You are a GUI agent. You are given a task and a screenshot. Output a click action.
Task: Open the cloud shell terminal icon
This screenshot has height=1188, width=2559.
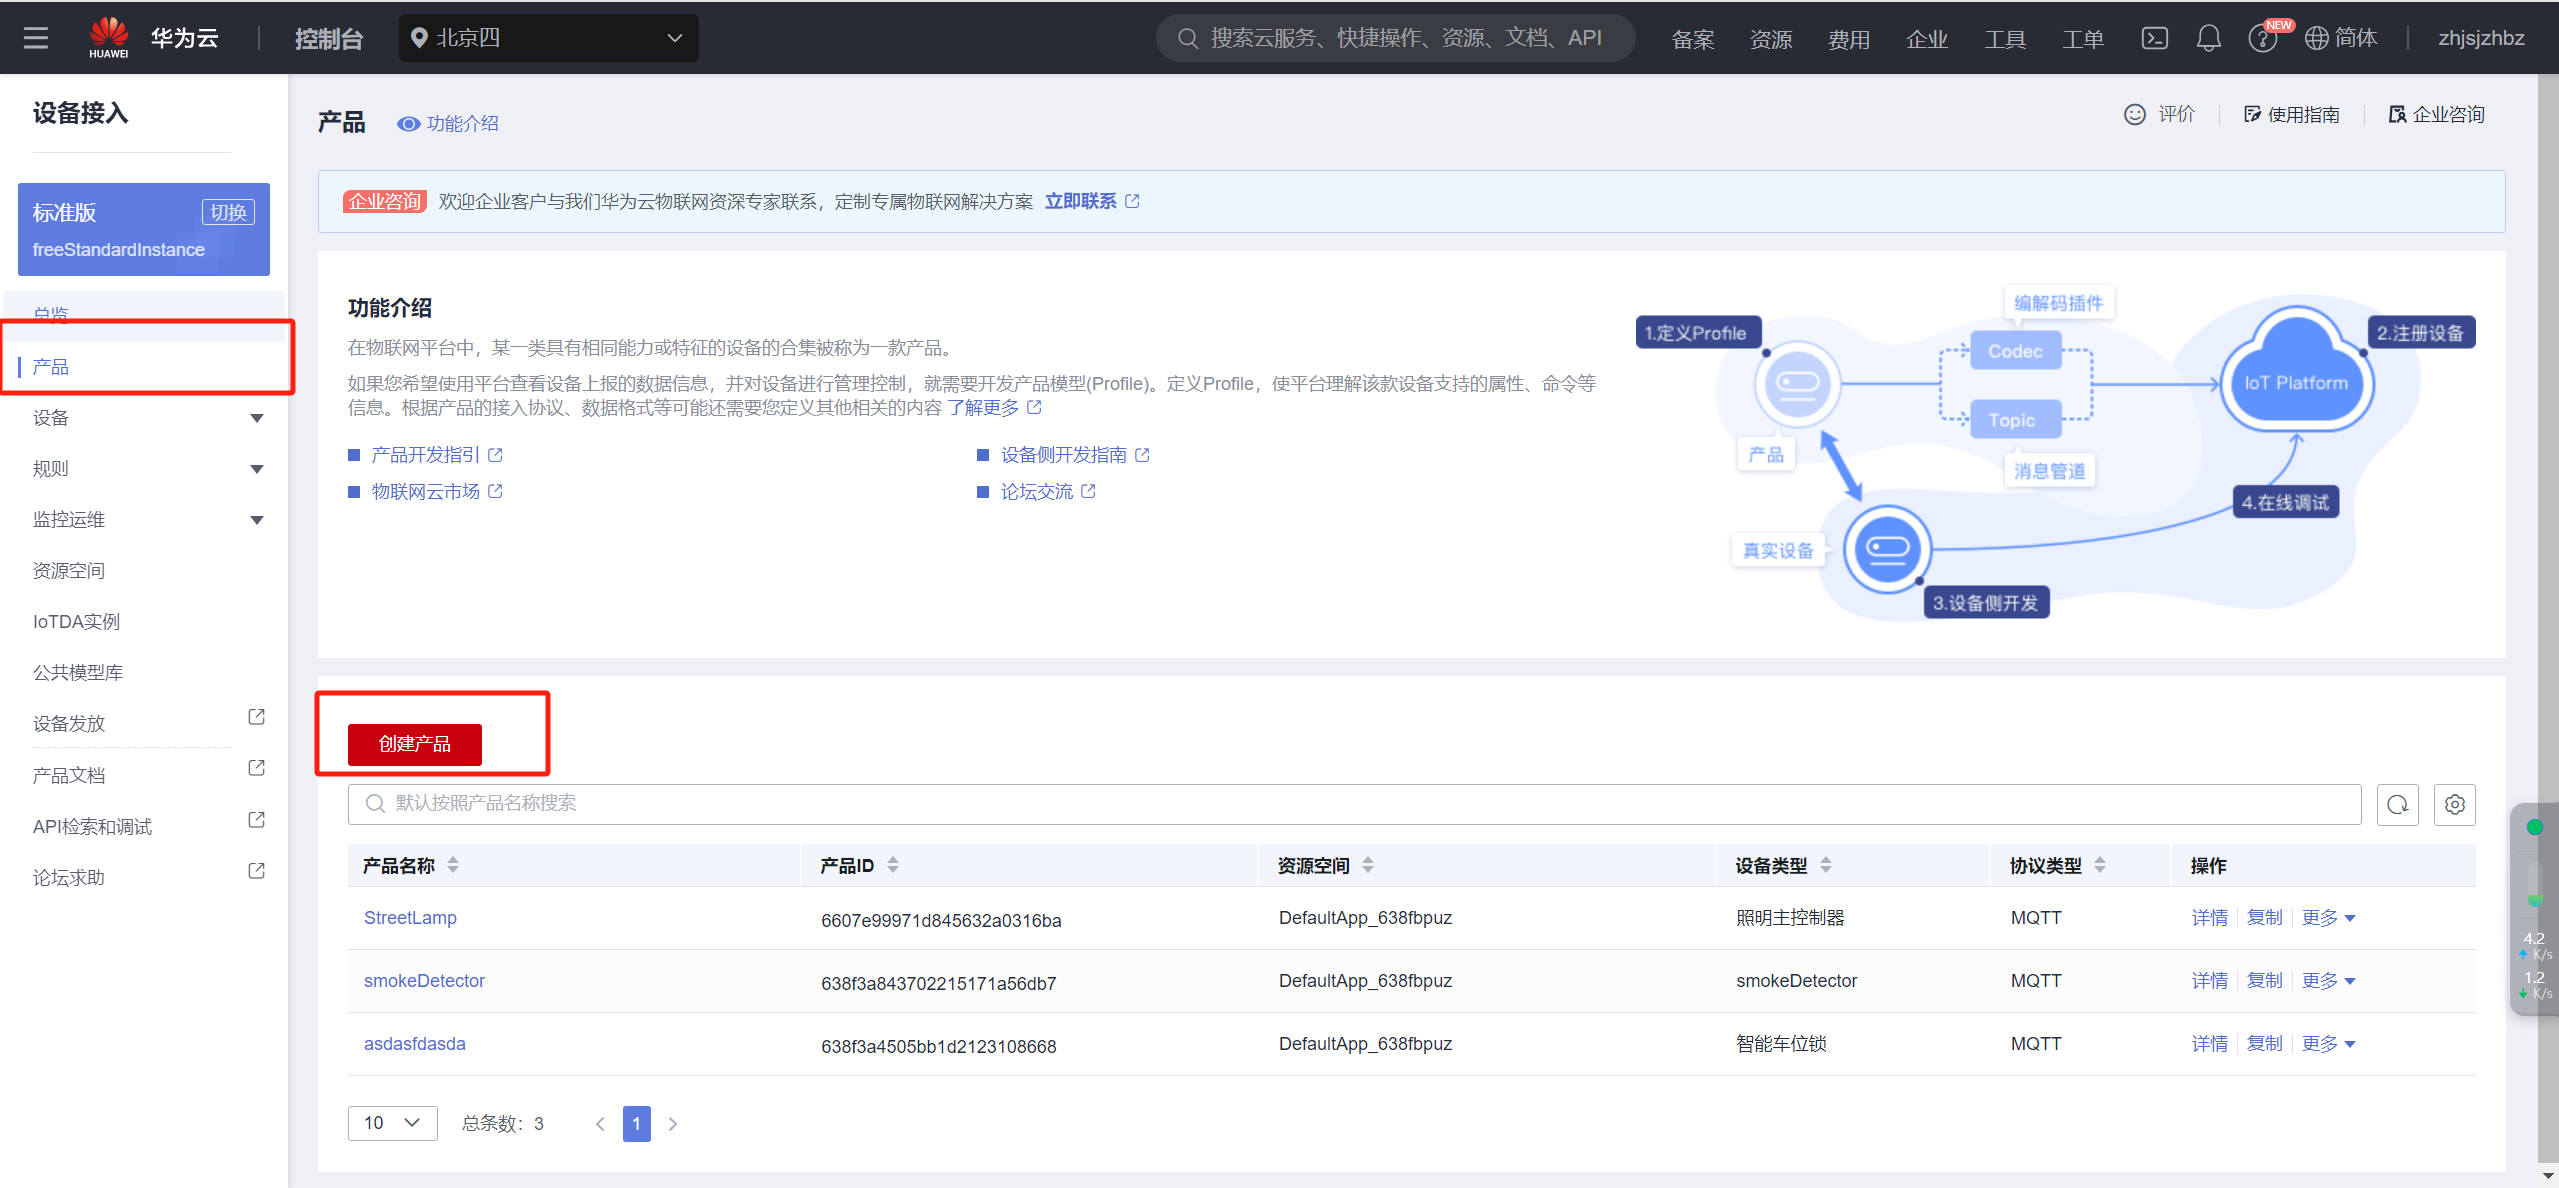click(2154, 38)
